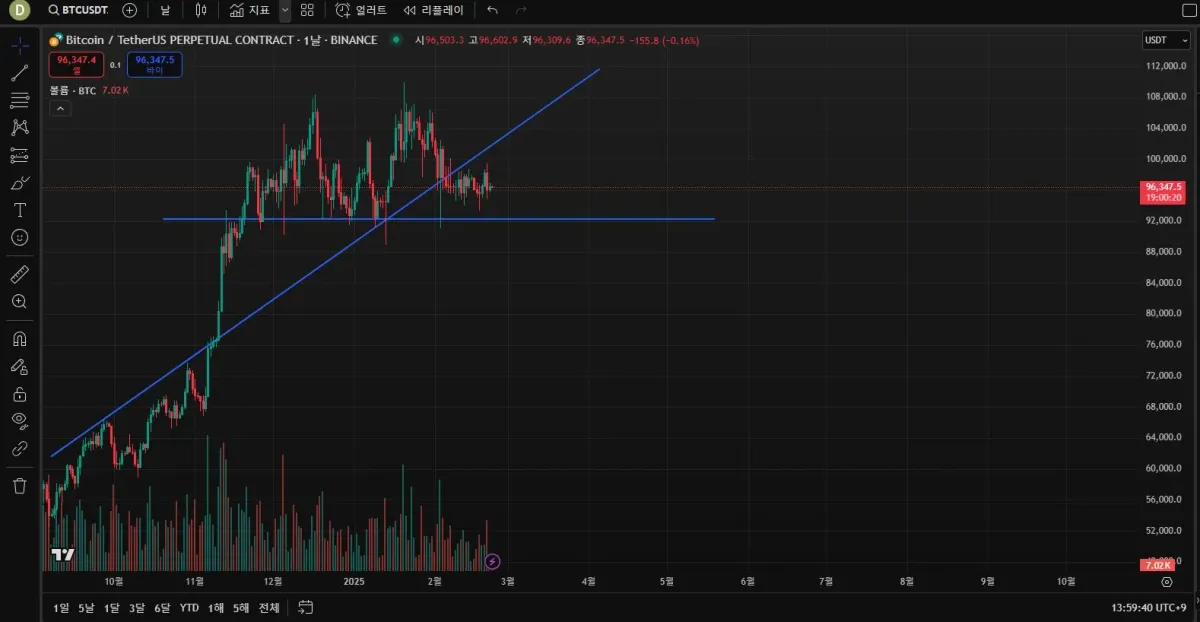Expand the indicator favorites dropdown arrow
Viewport: 1200px width, 622px height.
click(285, 10)
